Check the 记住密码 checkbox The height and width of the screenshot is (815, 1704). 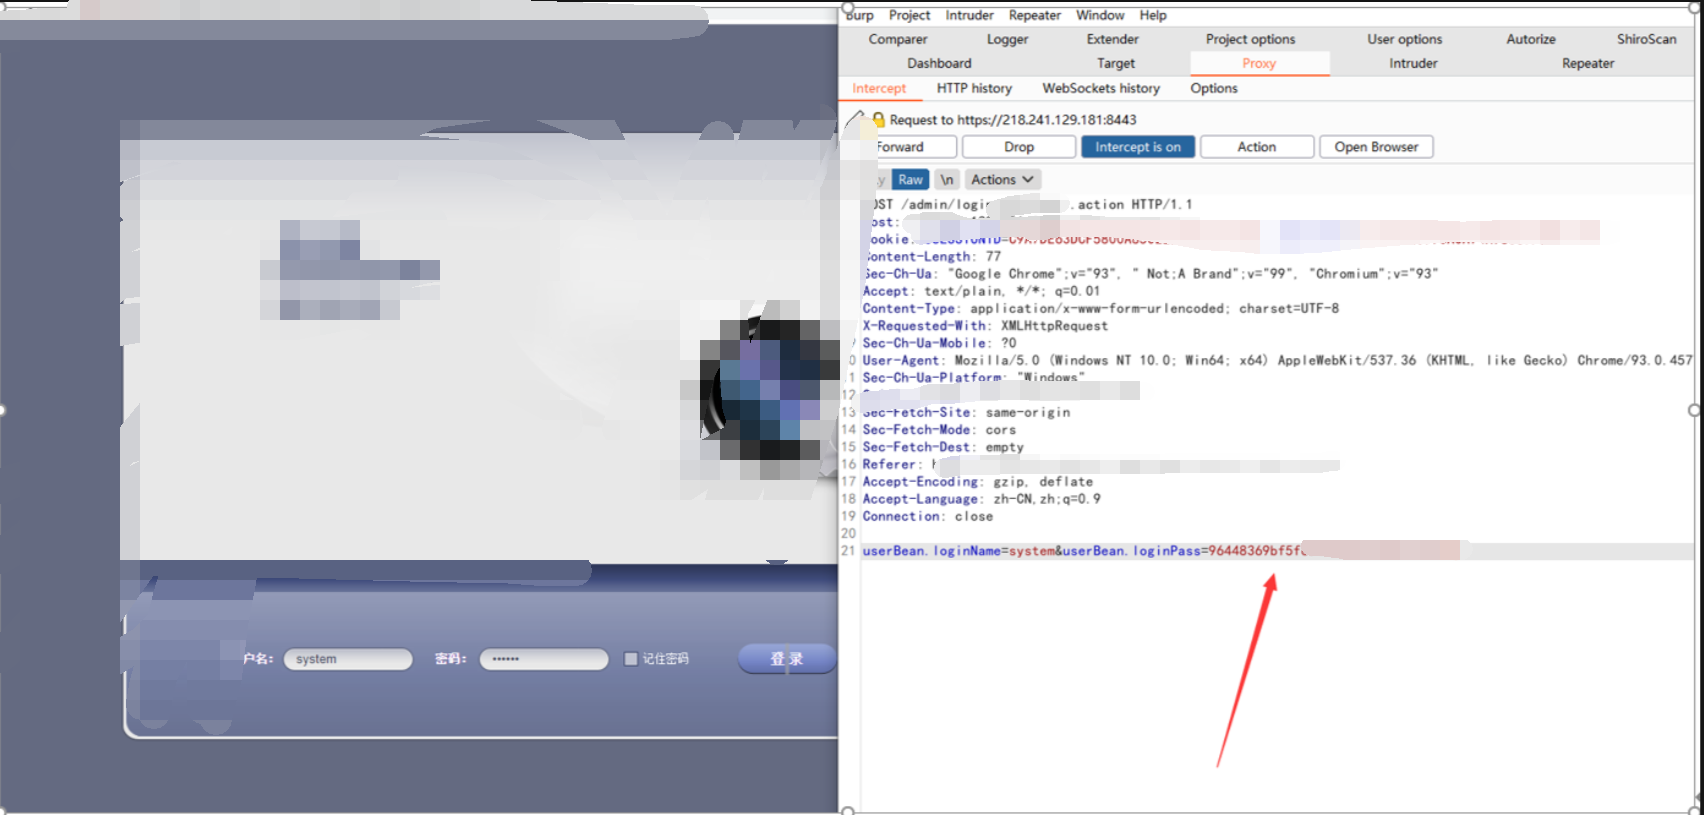[631, 659]
